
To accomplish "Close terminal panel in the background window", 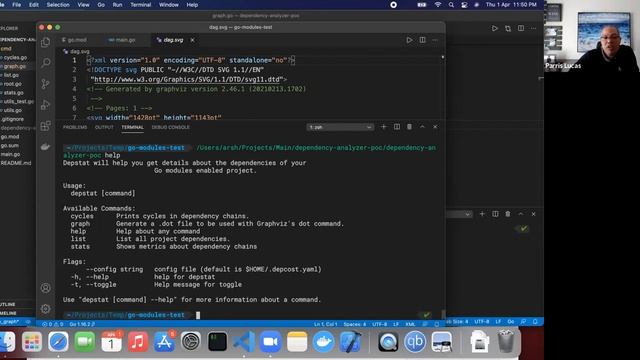I will pyautogui.click(x=533, y=214).
